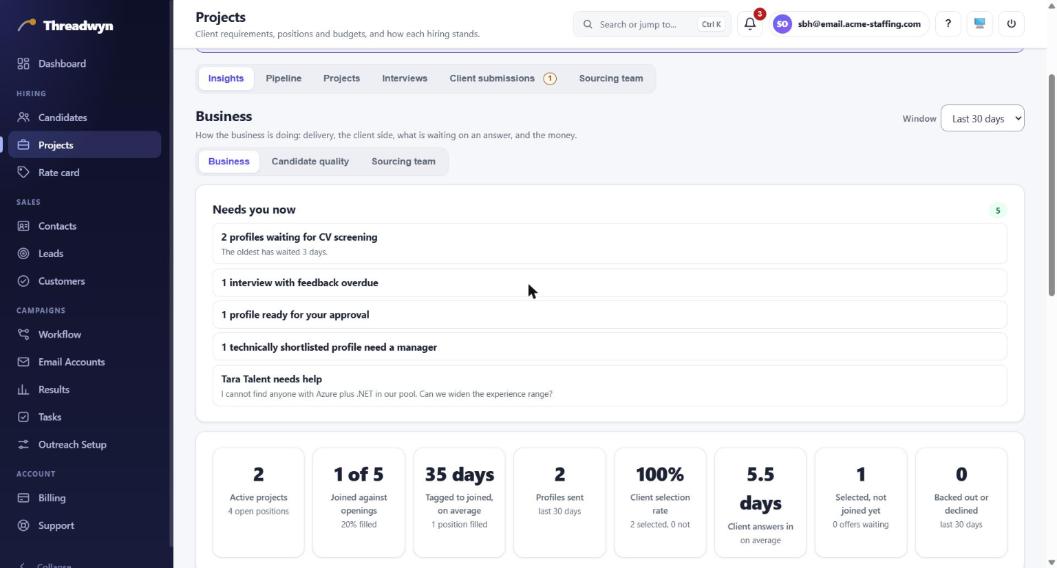The width and height of the screenshot is (1057, 568).
Task: Click the Profiles sent stat card
Action: pyautogui.click(x=560, y=503)
